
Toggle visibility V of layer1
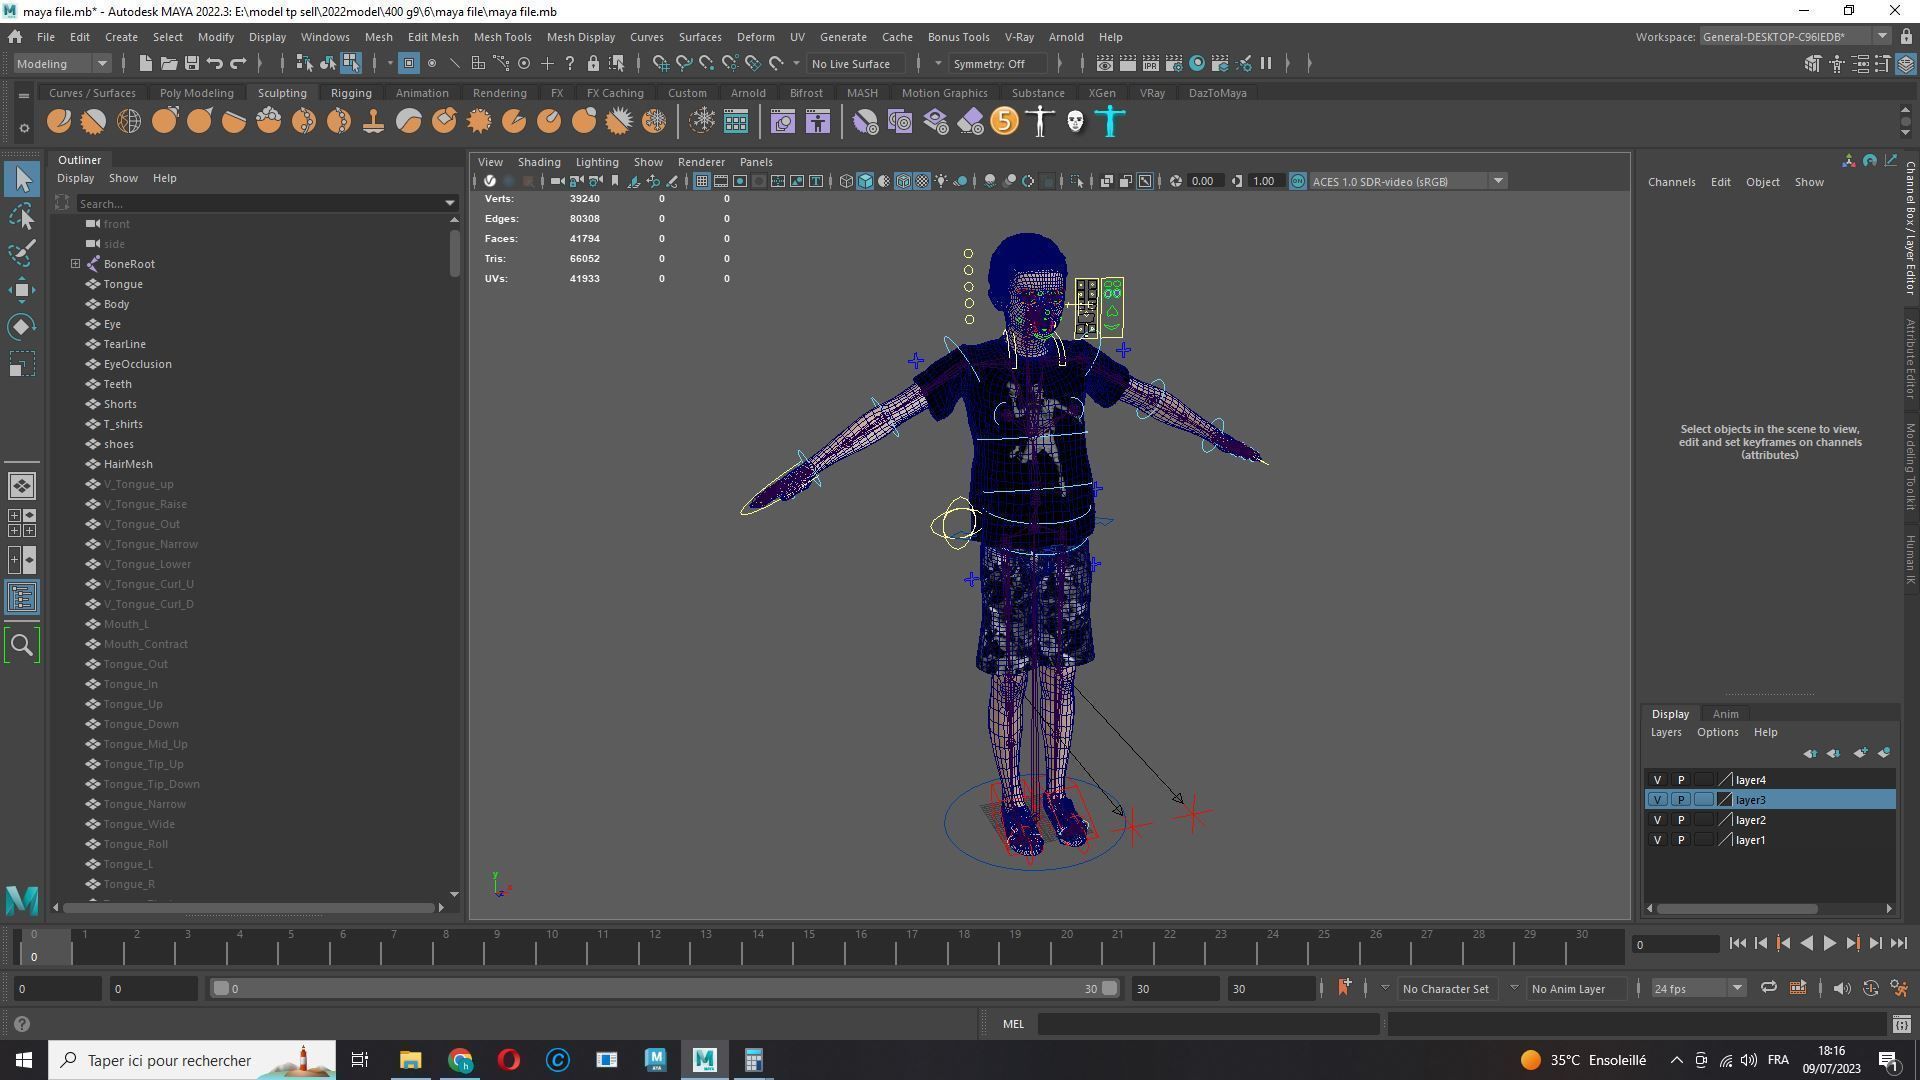point(1657,840)
